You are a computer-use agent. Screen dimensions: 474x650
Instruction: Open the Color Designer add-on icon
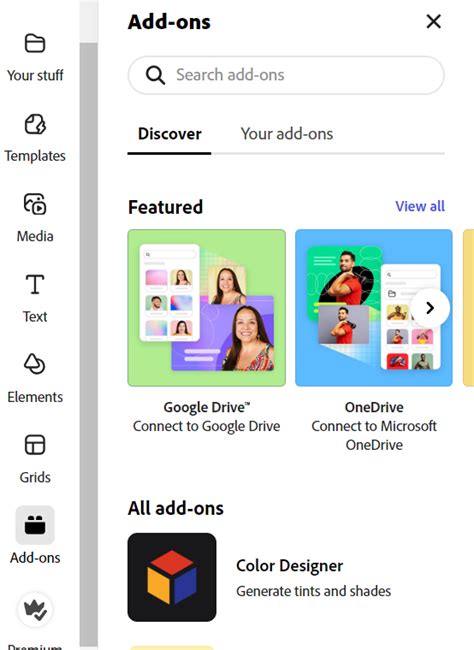[x=172, y=577]
